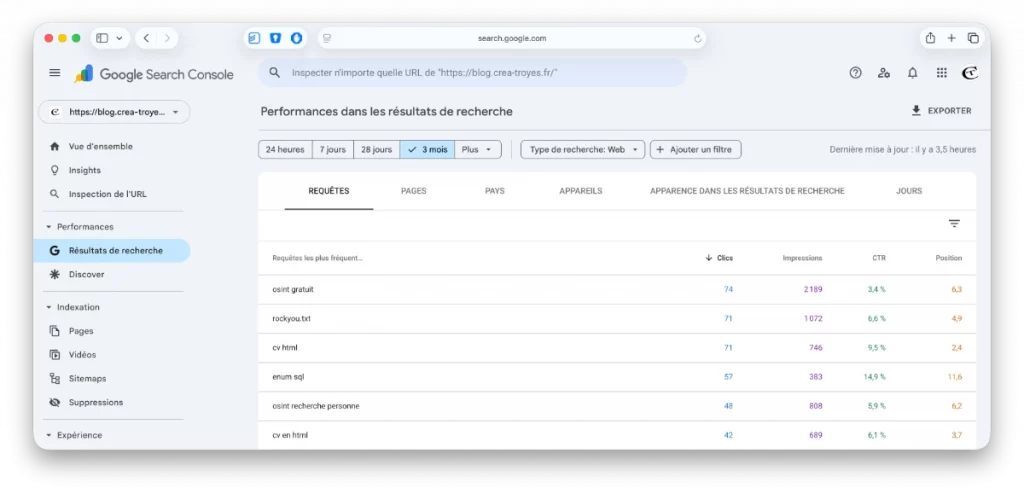This screenshot has width=1024, height=494.
Task: Switch to the Appareils tab
Action: point(580,191)
